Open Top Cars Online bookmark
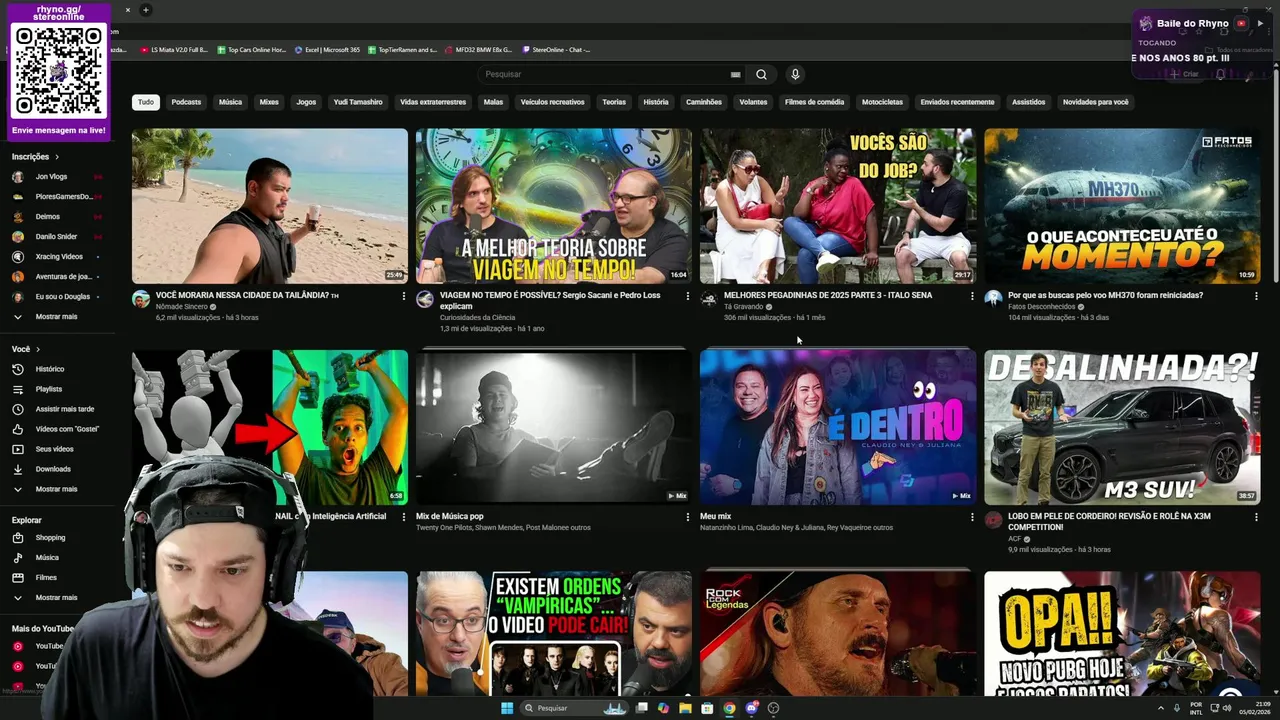1280x720 pixels. pyautogui.click(x=251, y=49)
